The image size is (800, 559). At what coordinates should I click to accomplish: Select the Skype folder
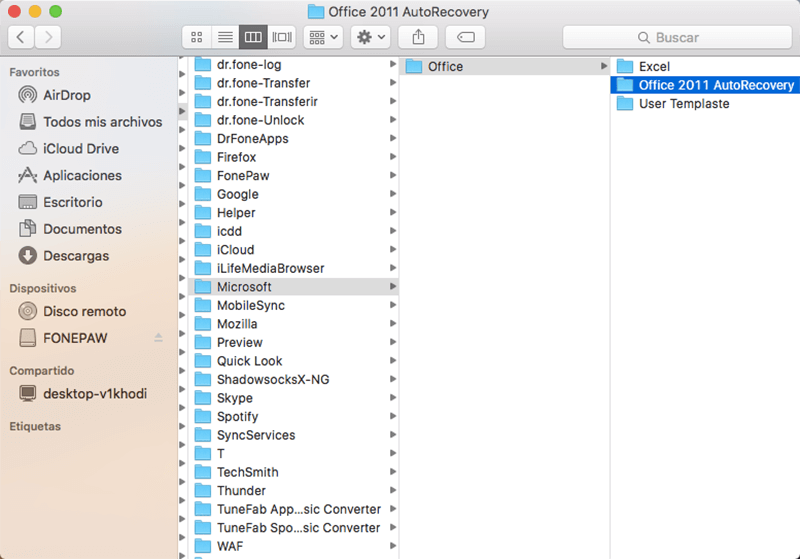point(293,398)
